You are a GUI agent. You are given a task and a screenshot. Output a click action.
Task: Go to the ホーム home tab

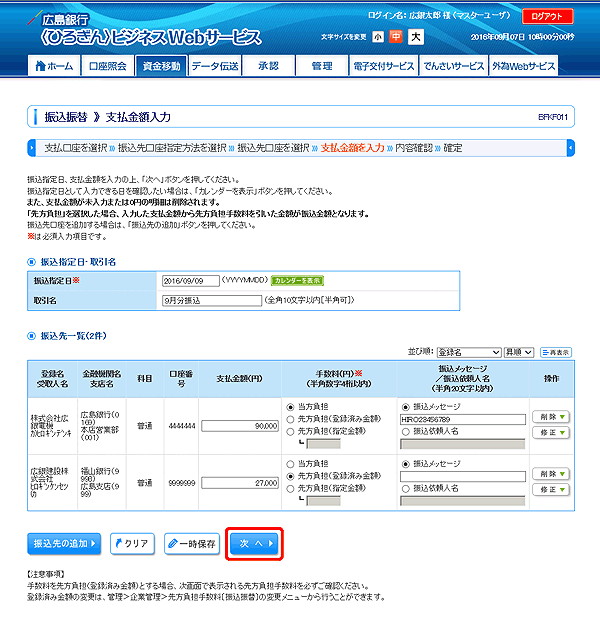point(54,65)
